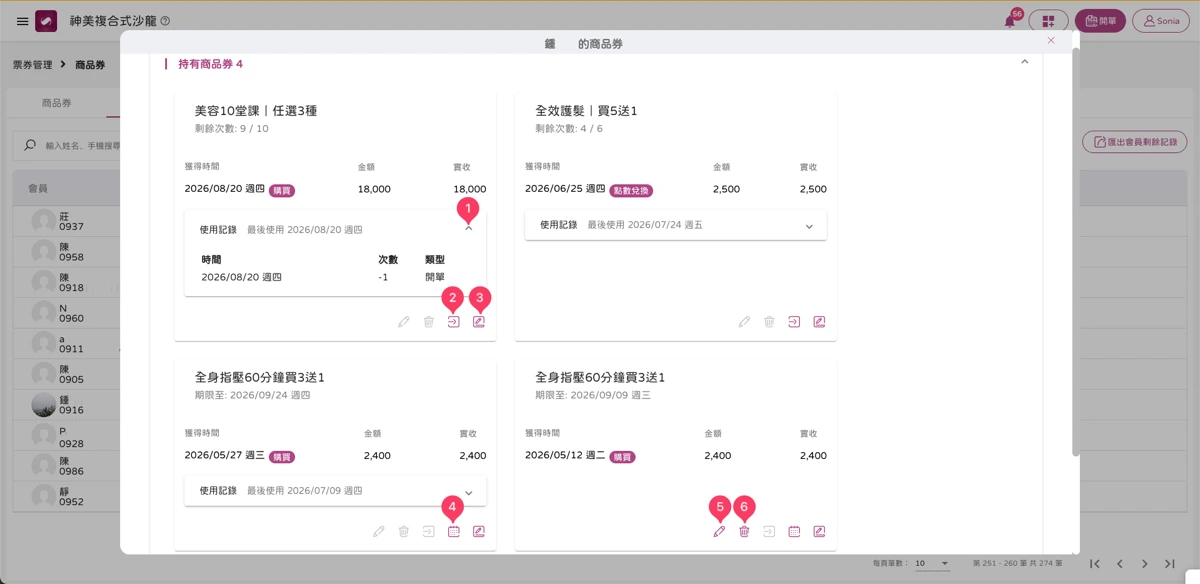Viewport: 1200px width, 584px height.
Task: Collapse the 持有商品券 4 section
Action: [x=1024, y=62]
